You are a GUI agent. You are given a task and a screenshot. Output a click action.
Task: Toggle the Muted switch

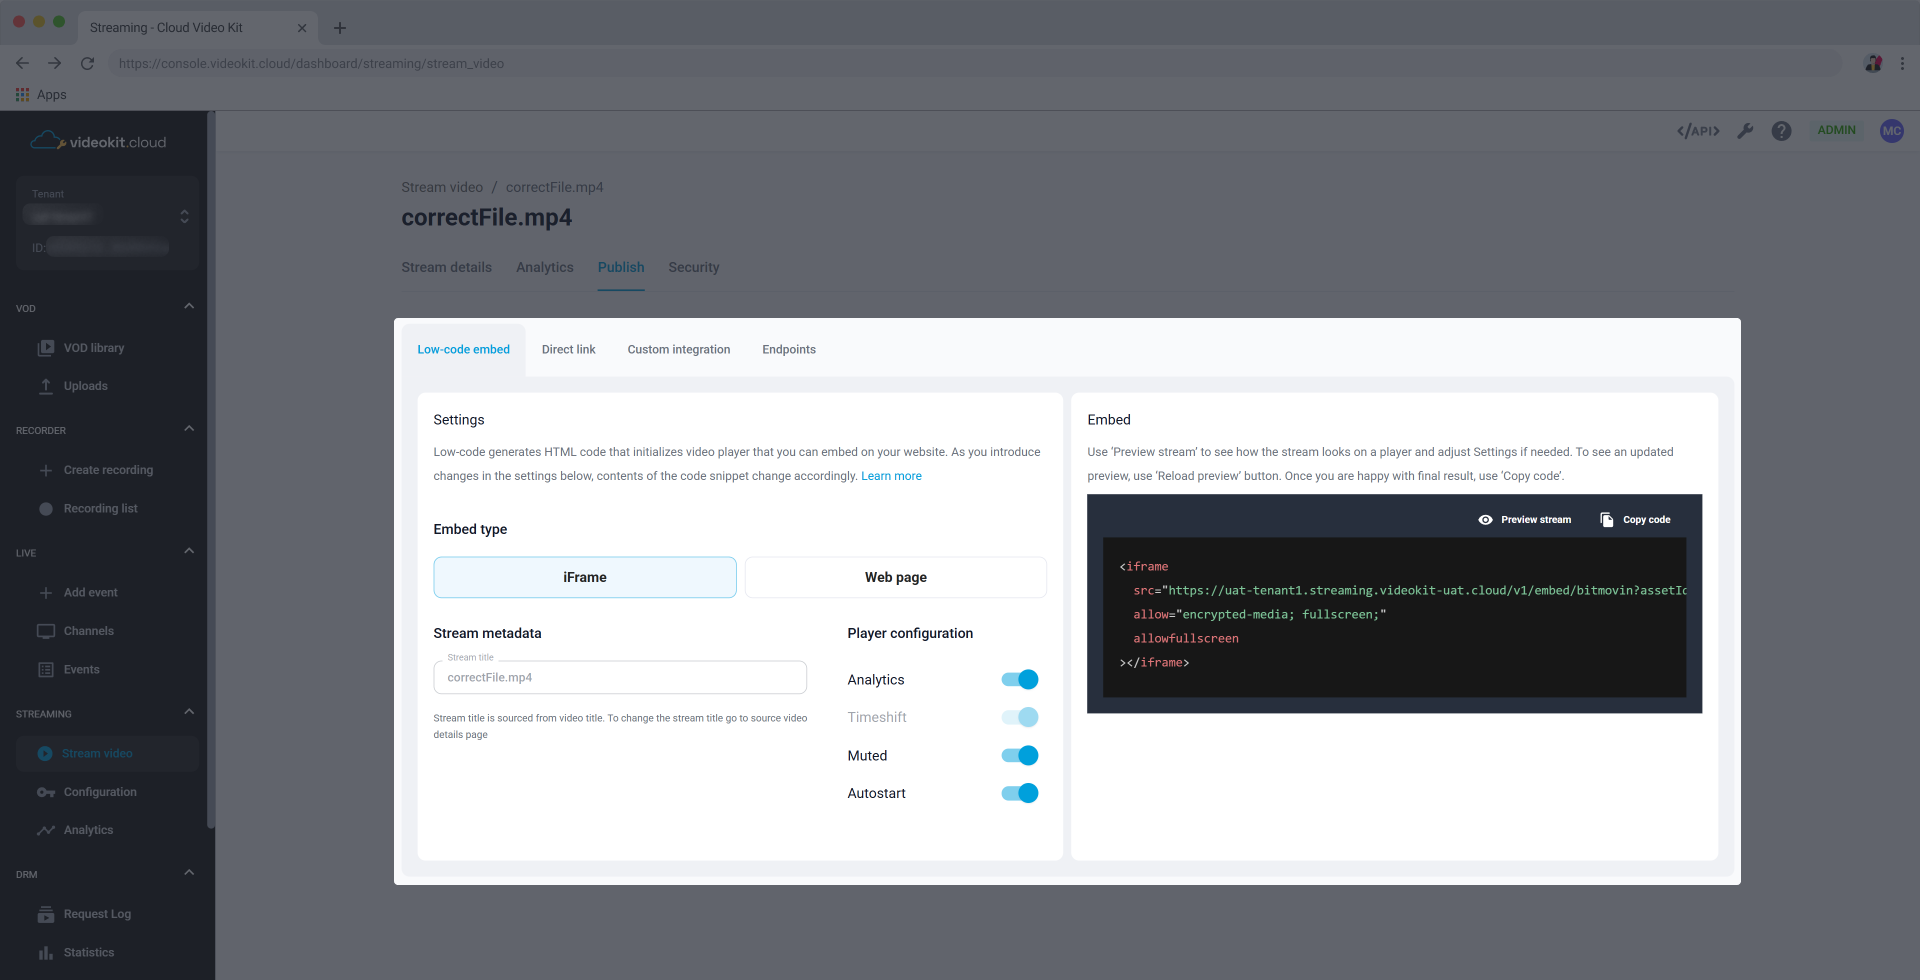coord(1020,756)
